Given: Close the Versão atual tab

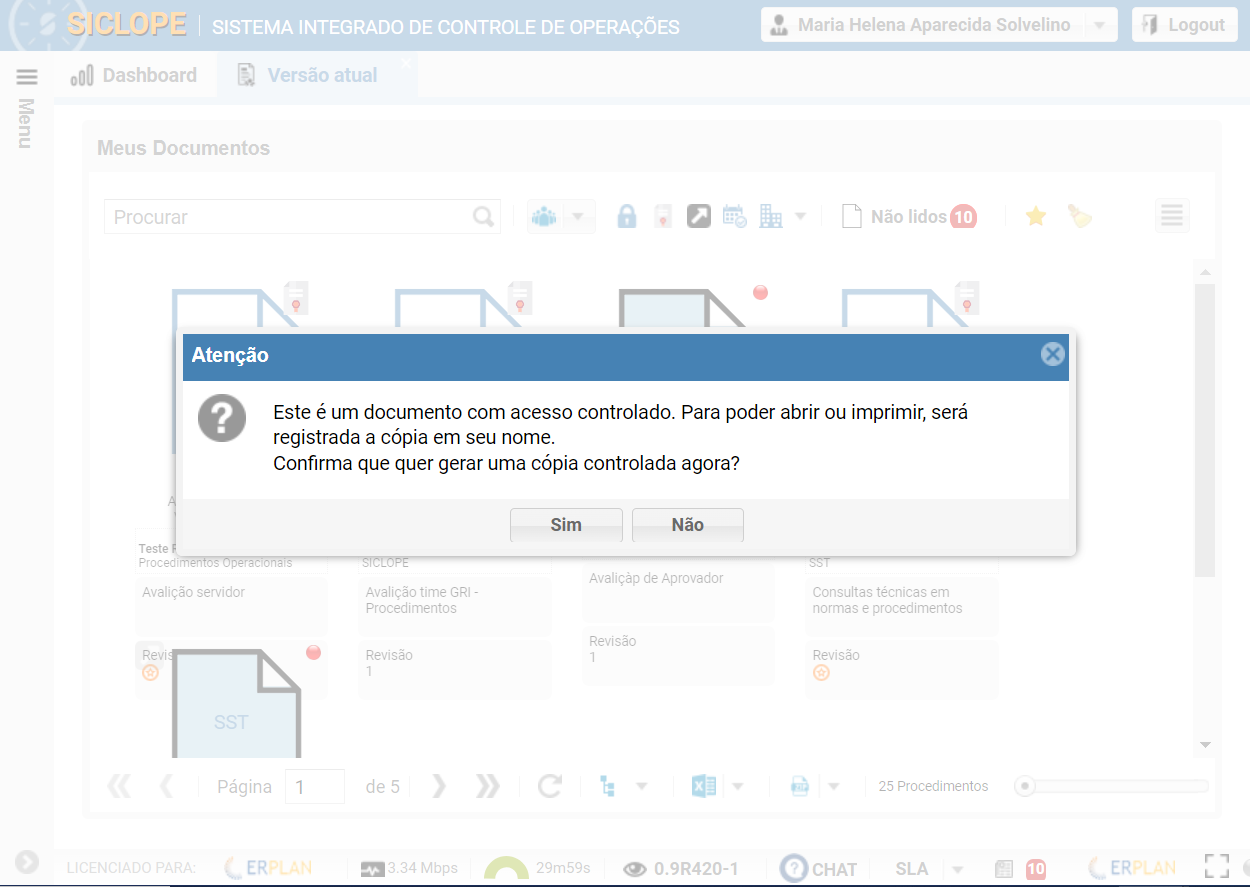Looking at the screenshot, I should (x=406, y=63).
